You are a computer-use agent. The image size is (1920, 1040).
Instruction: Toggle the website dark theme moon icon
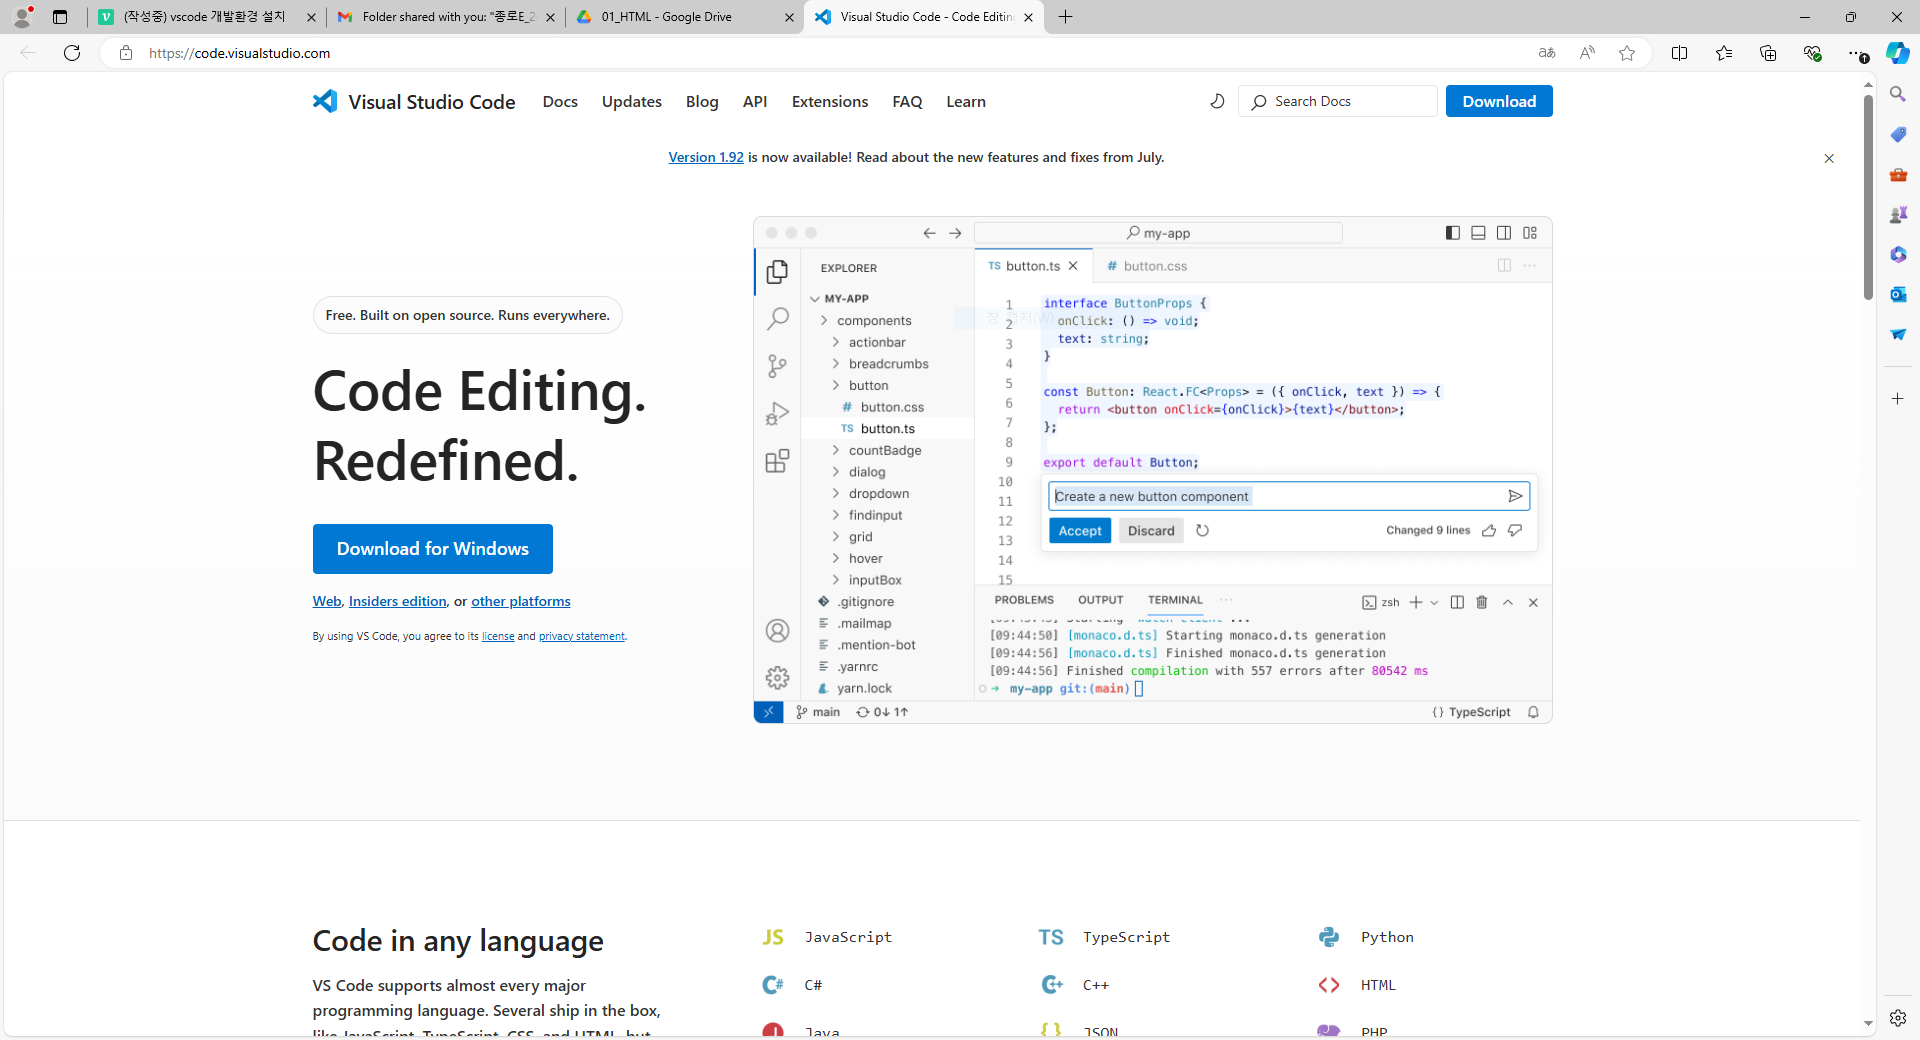[1217, 101]
